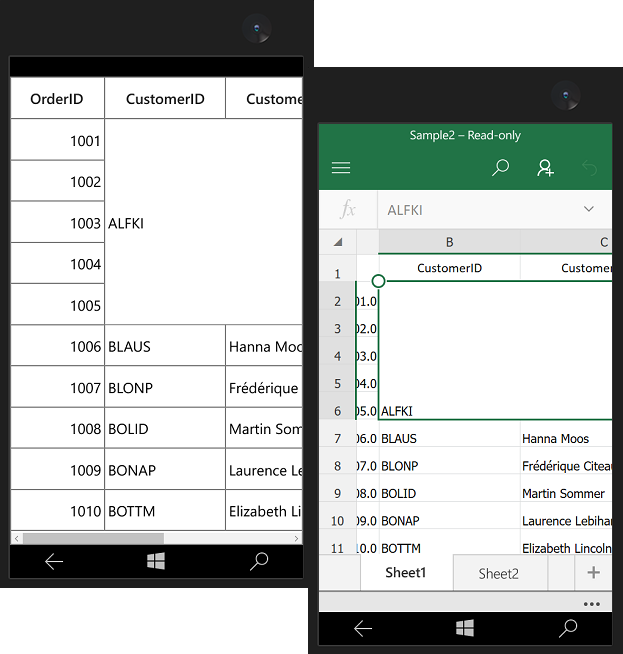Tap the back arrow on Excel phone
623x654 pixels.
click(363, 629)
